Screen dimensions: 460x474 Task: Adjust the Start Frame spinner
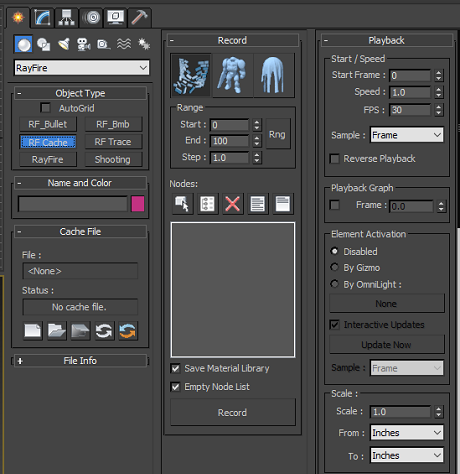439,76
